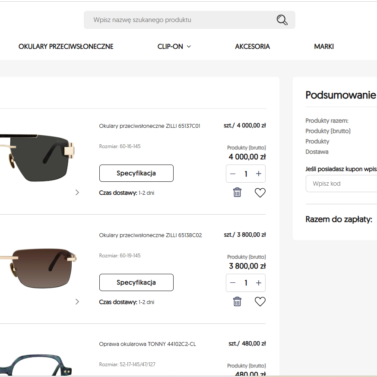Viewport: 377px width, 377px height.
Task: Remove ZILLI 65137C01 with trash icon
Action: (237, 192)
